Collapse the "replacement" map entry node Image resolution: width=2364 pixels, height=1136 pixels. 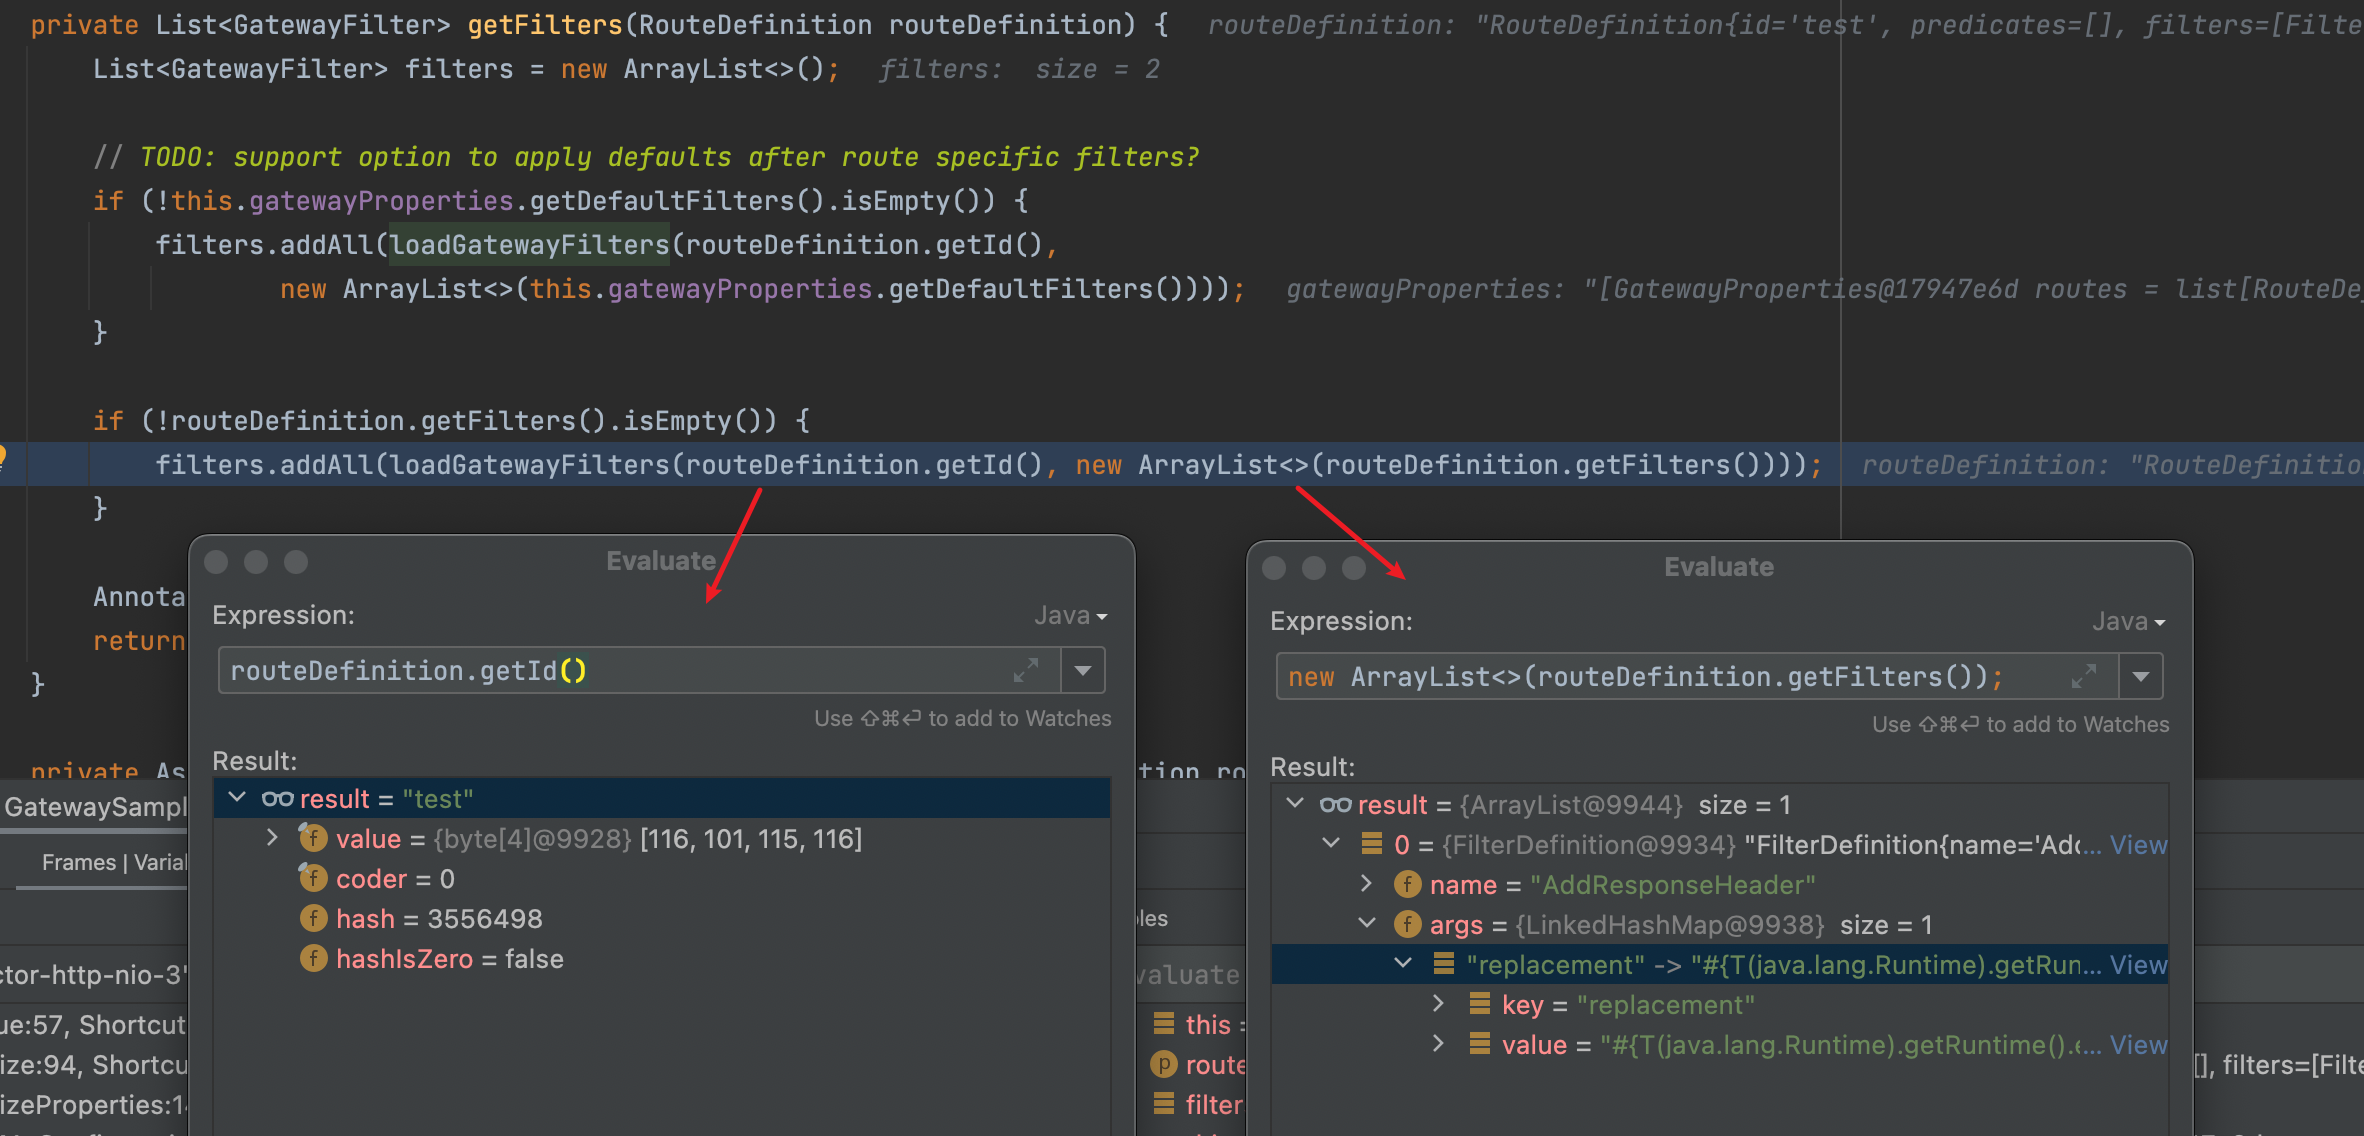coord(1403,964)
